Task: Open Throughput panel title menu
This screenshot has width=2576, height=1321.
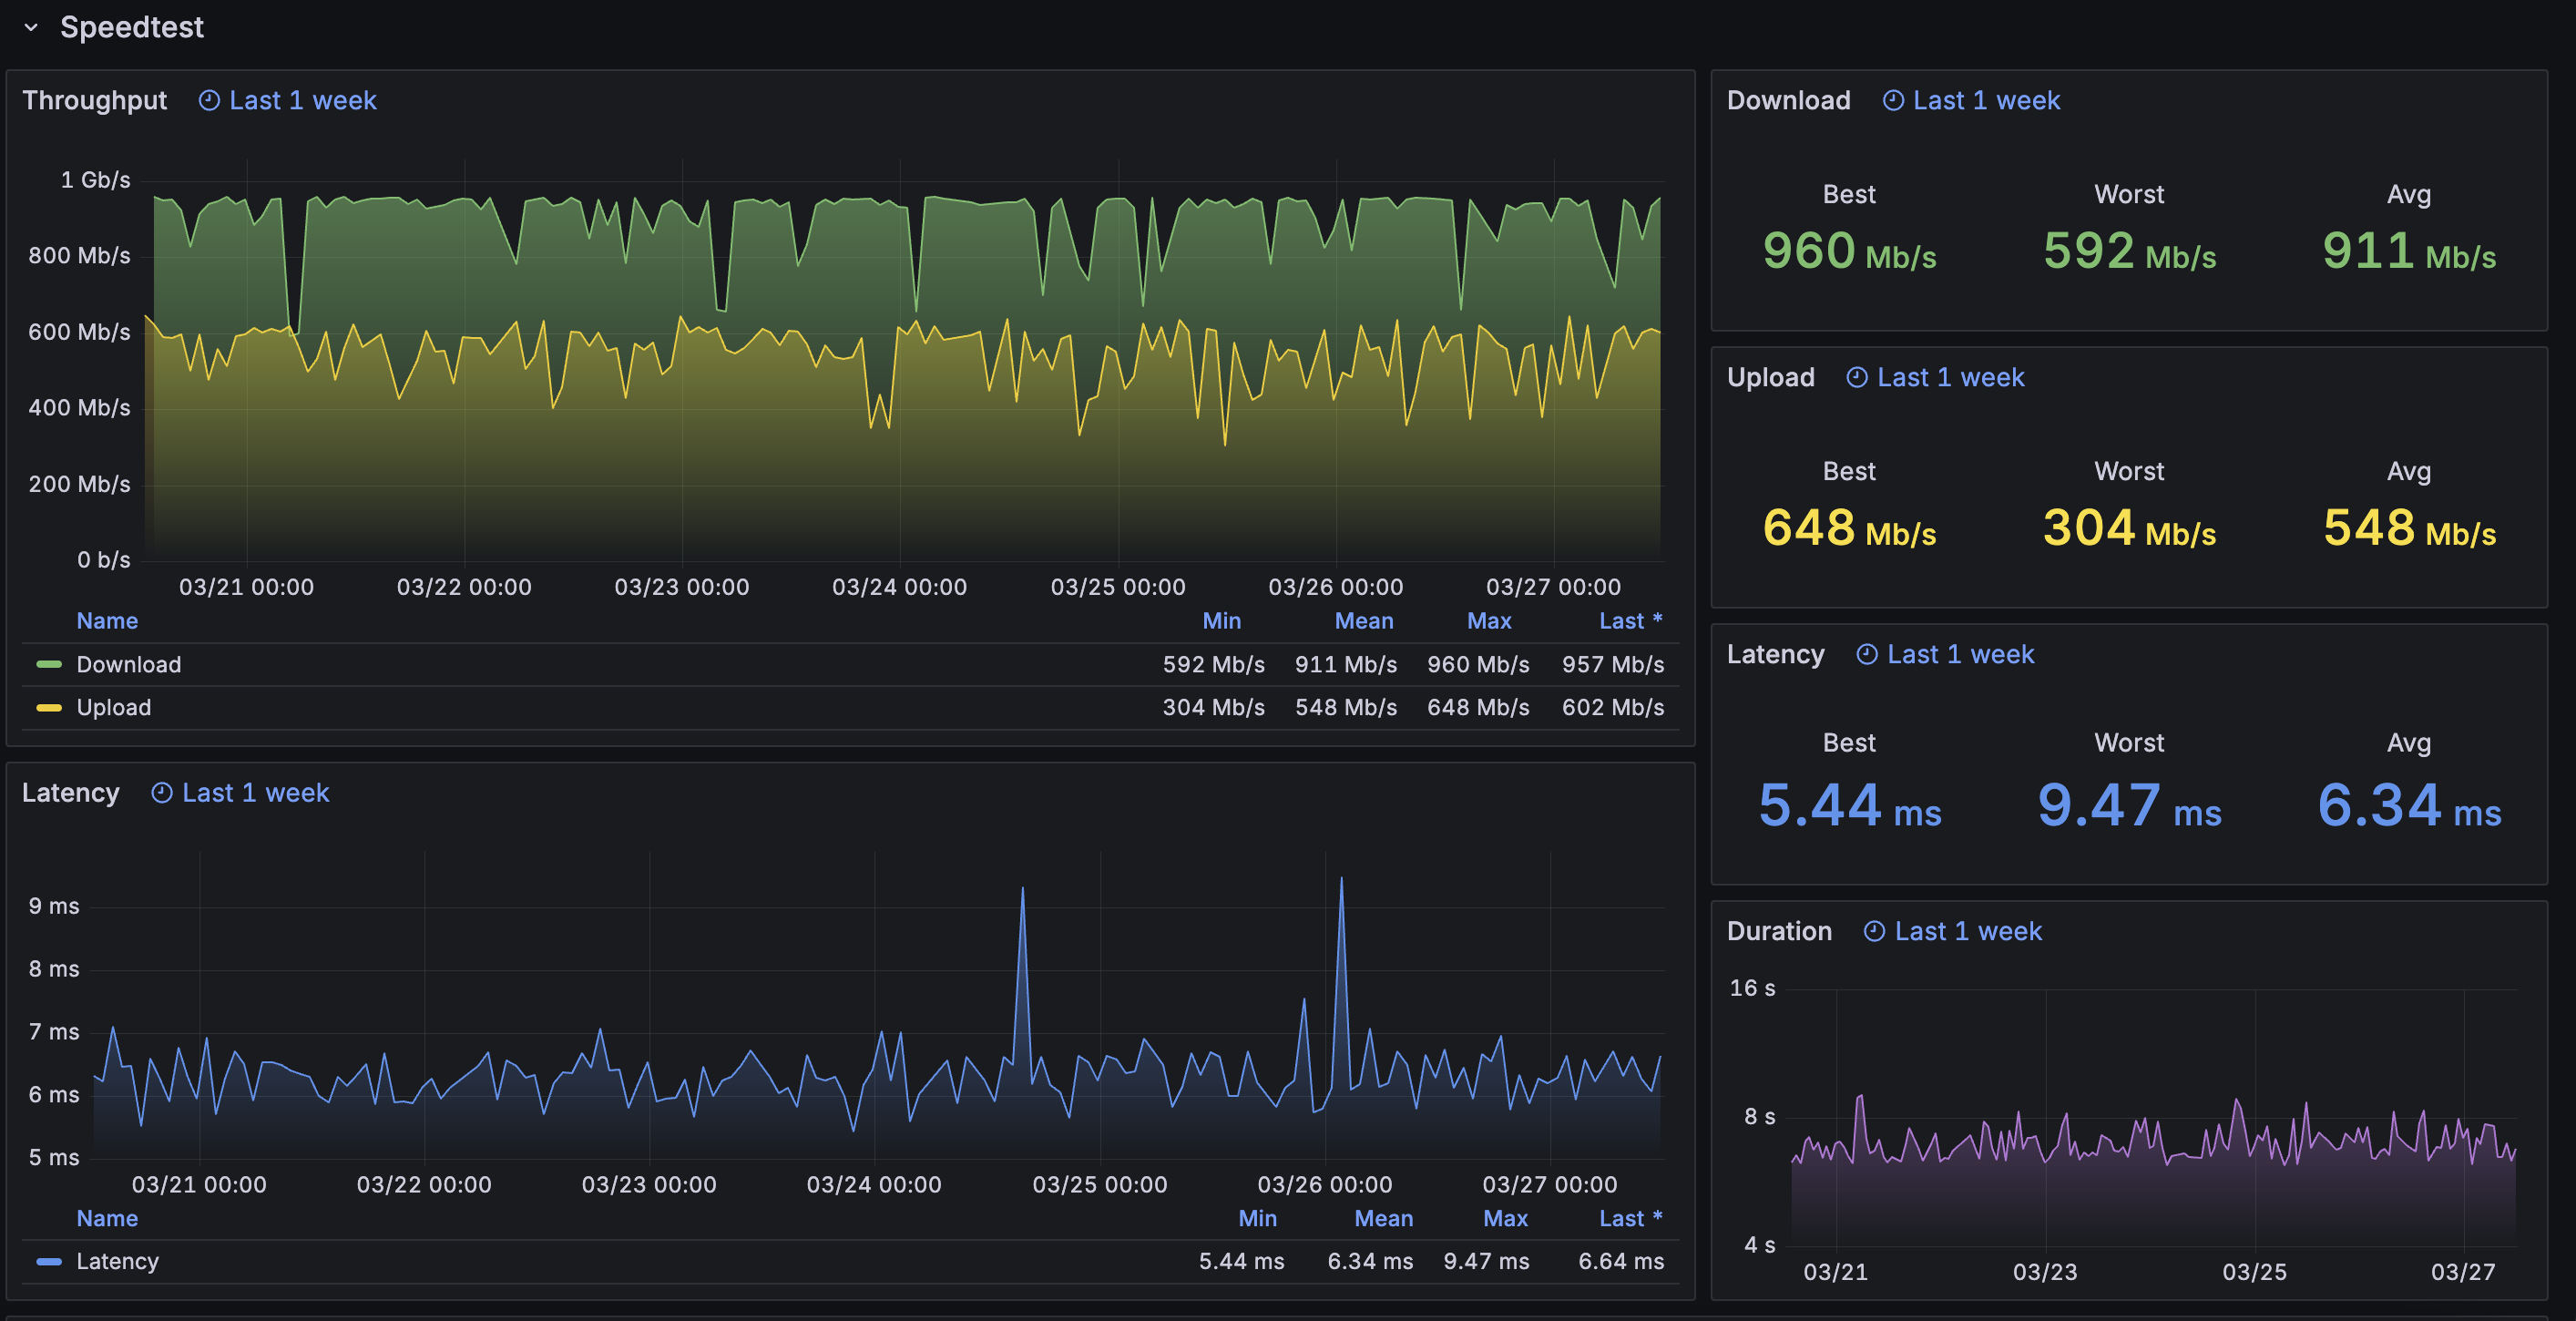Action: pyautogui.click(x=95, y=101)
